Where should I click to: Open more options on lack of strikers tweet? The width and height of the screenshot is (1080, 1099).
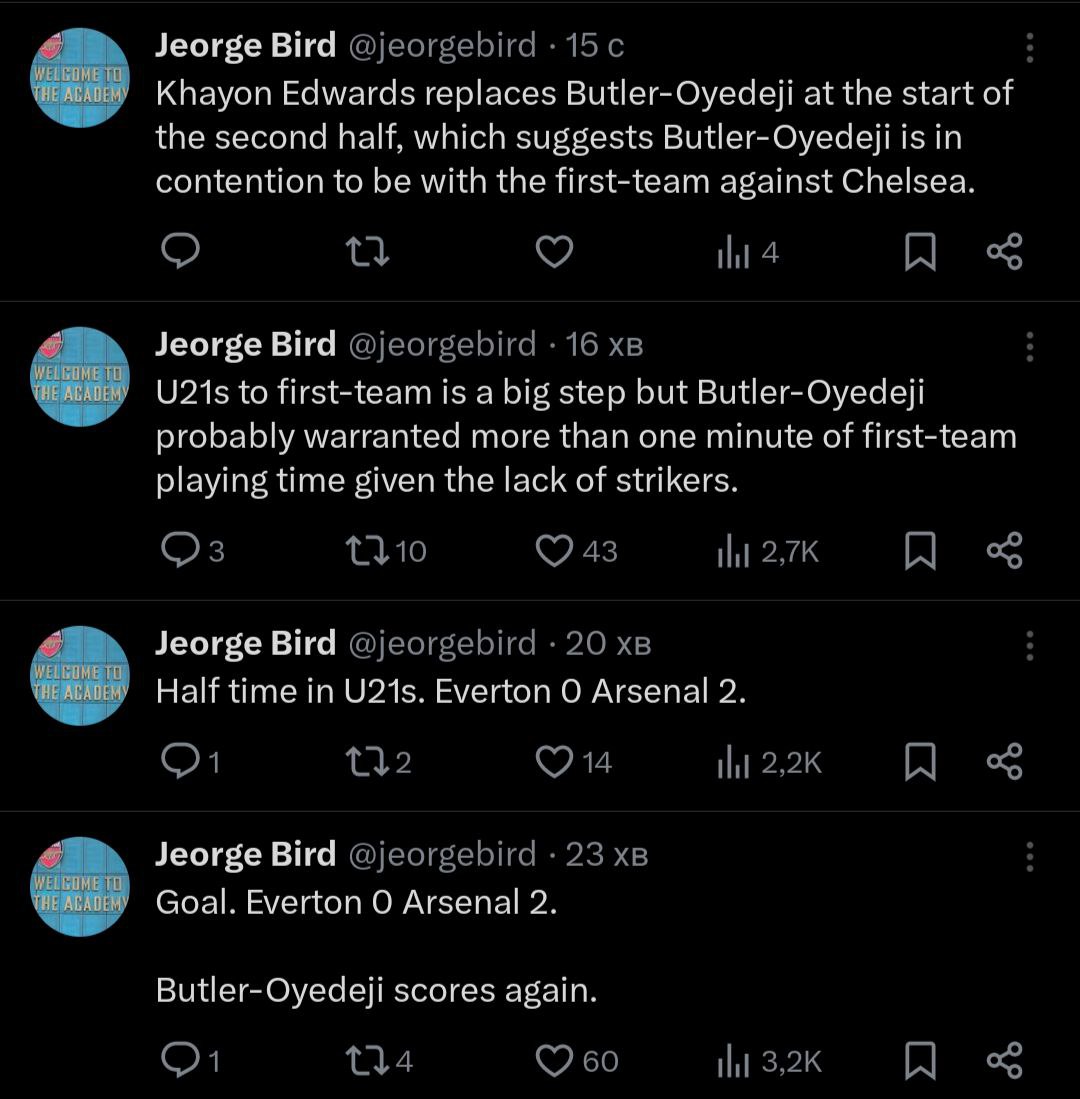point(1030,346)
